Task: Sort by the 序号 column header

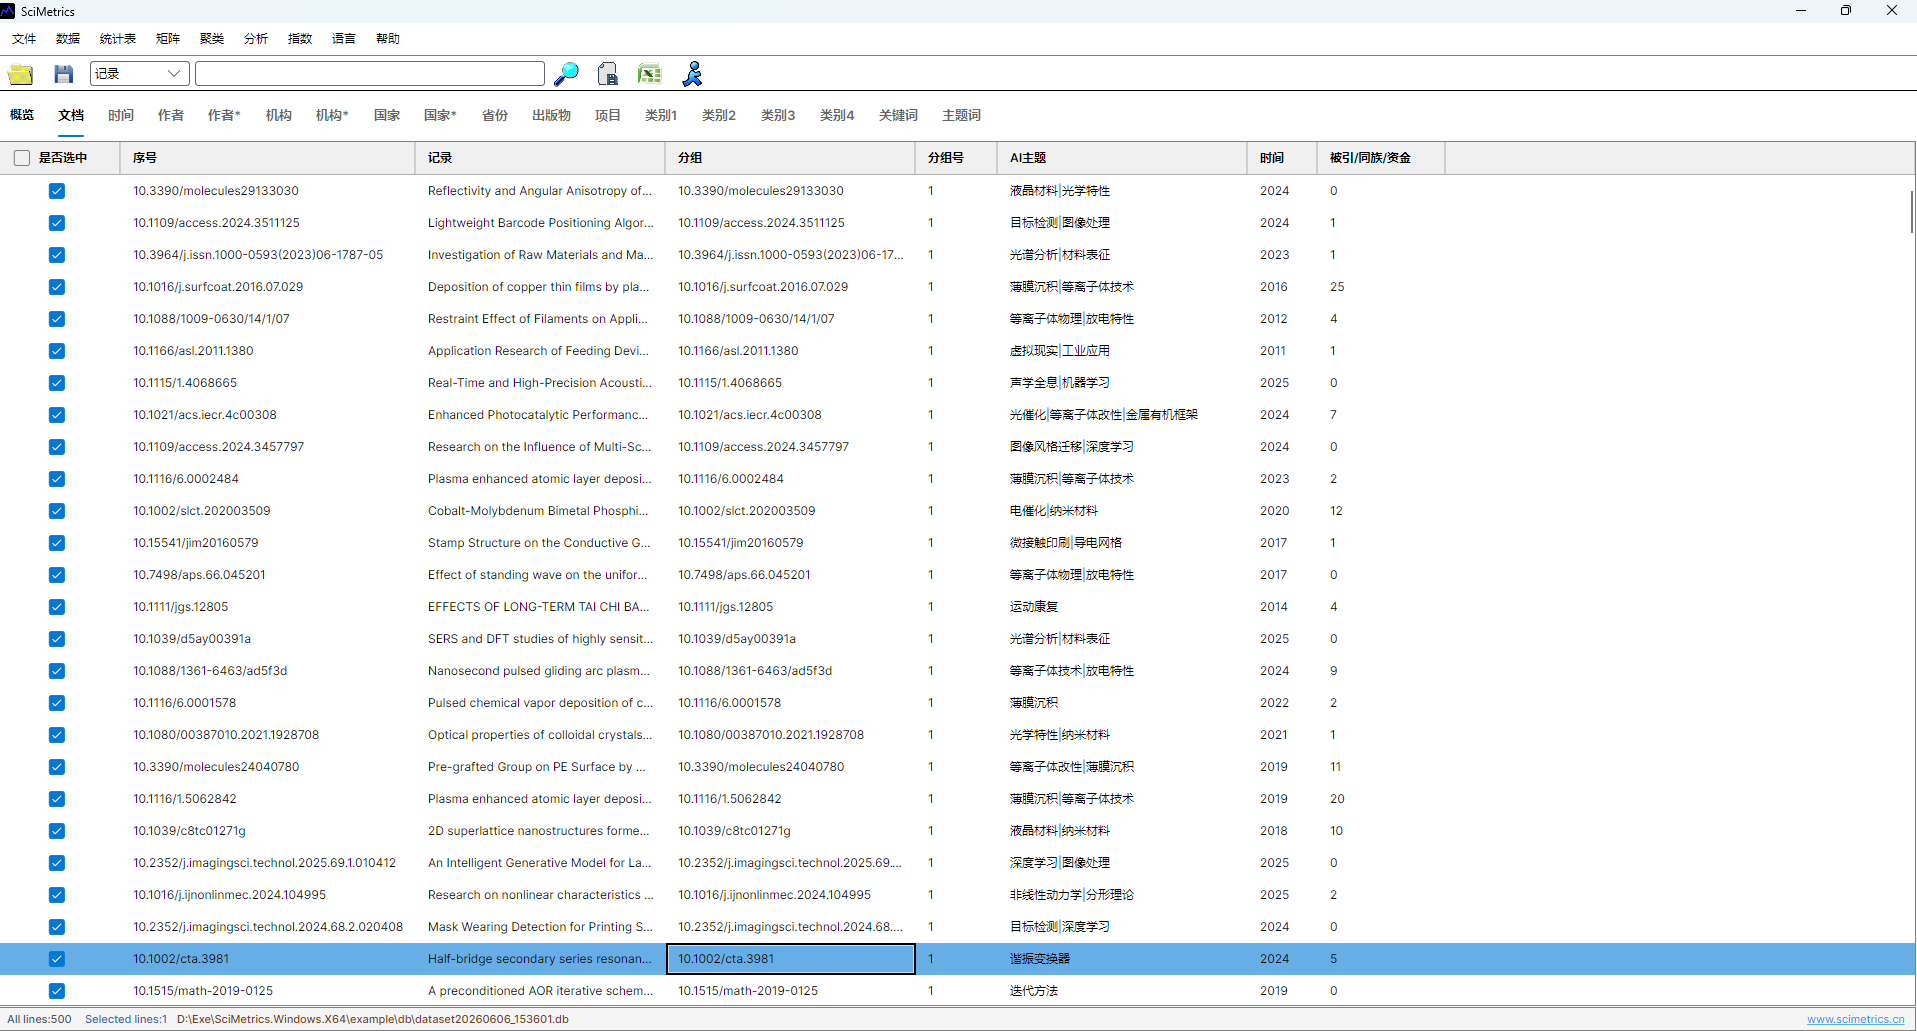Action: tap(268, 158)
